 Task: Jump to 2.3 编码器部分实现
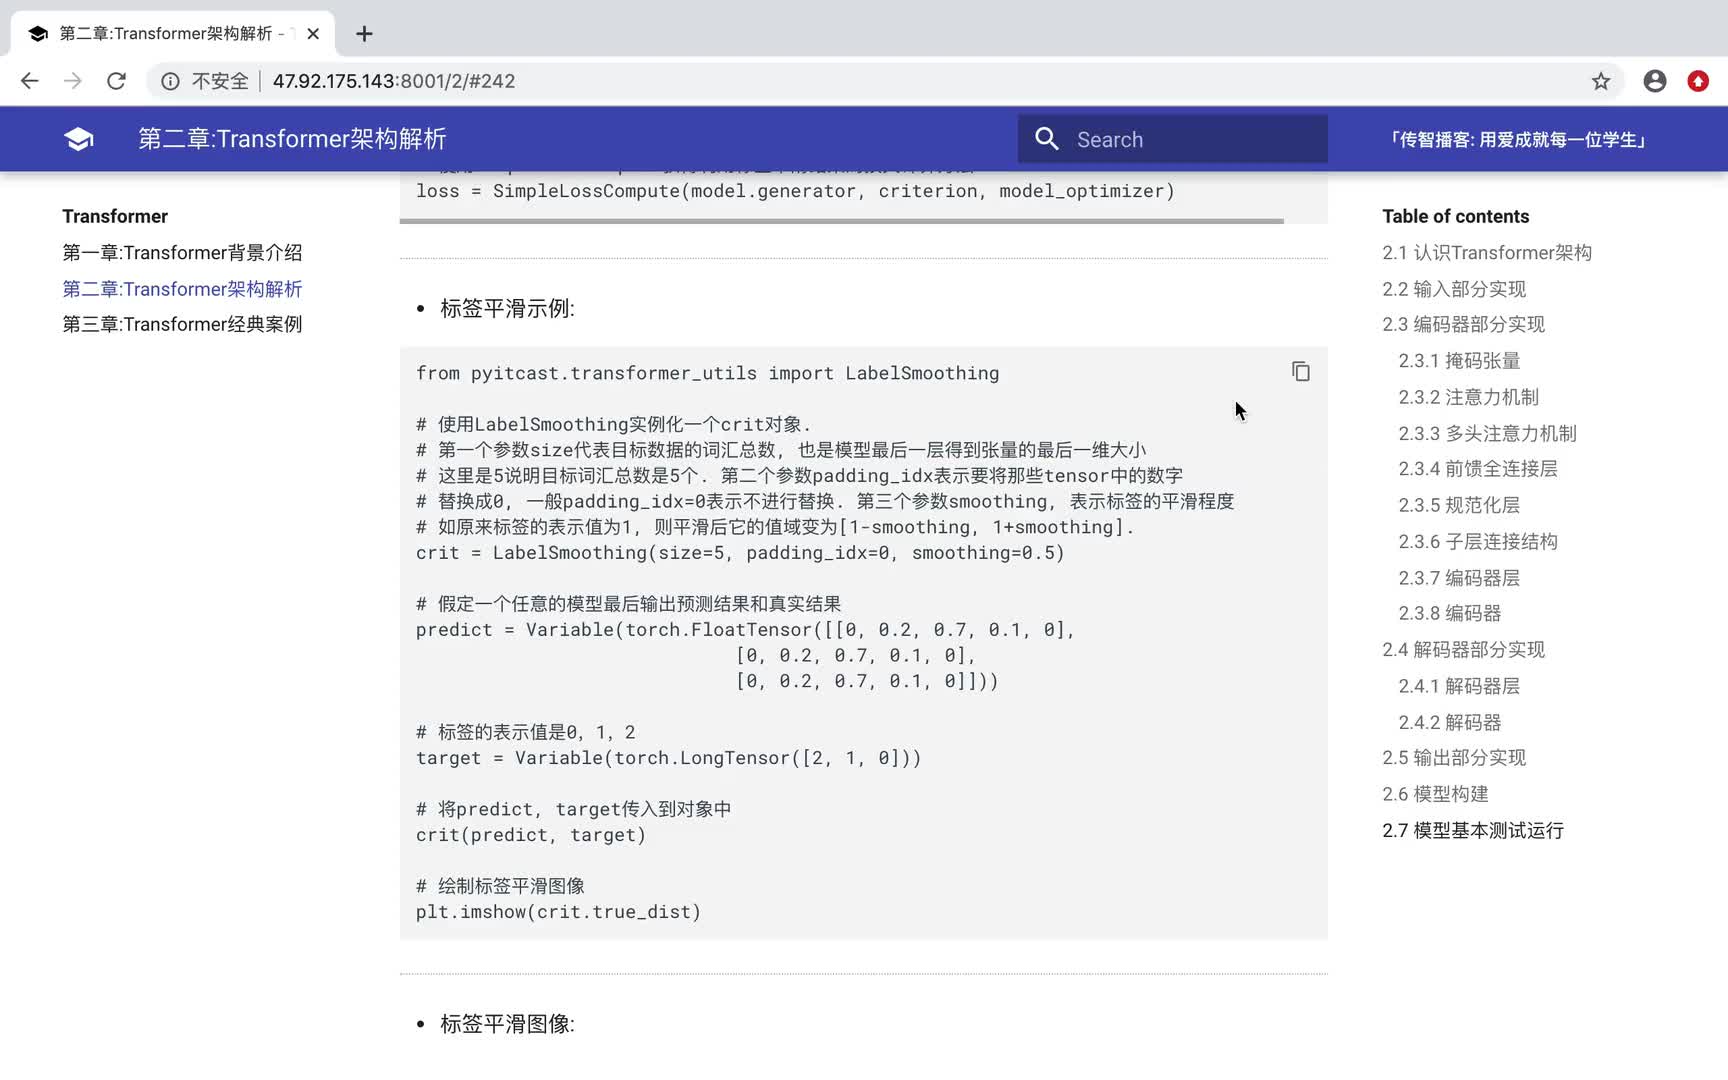(1463, 324)
